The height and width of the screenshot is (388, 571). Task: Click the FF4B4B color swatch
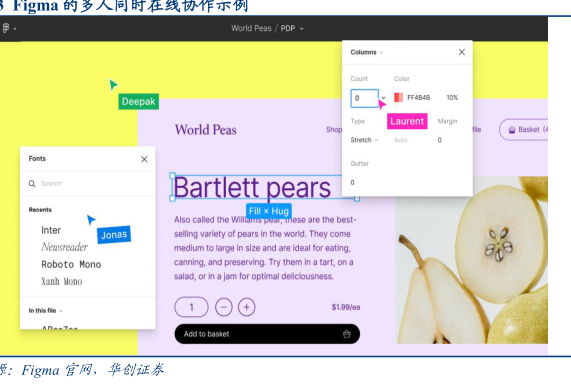point(398,97)
